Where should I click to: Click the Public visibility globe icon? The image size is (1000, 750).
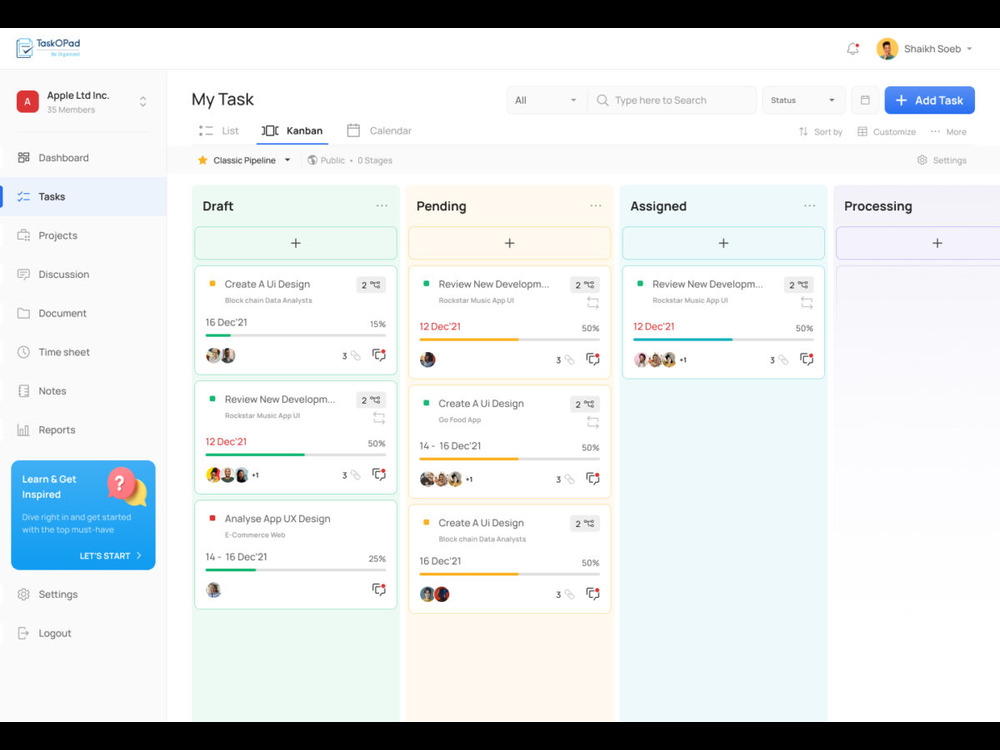312,160
